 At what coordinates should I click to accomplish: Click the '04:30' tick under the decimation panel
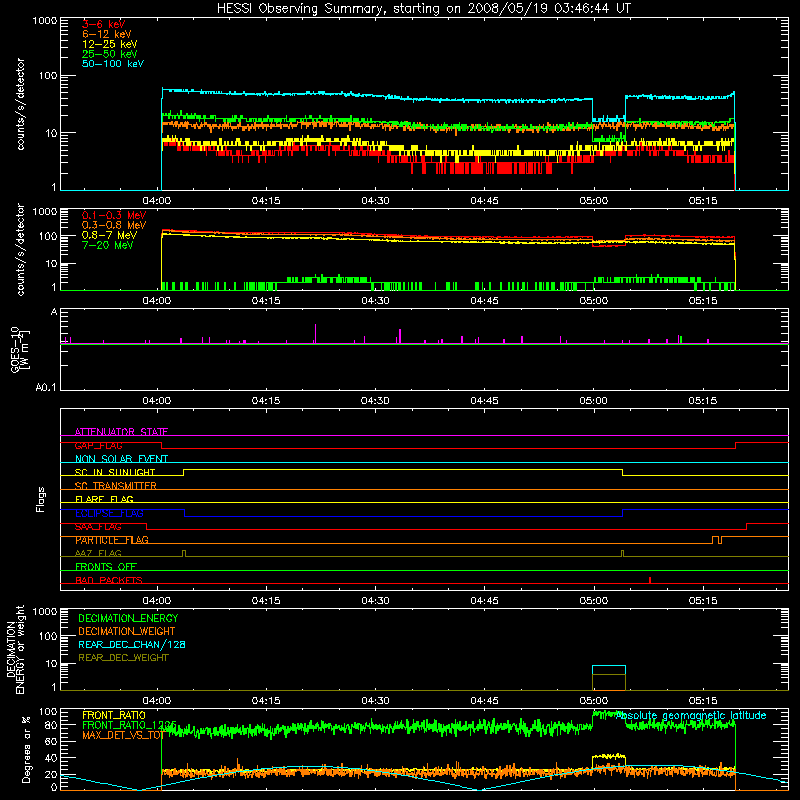[x=375, y=701]
